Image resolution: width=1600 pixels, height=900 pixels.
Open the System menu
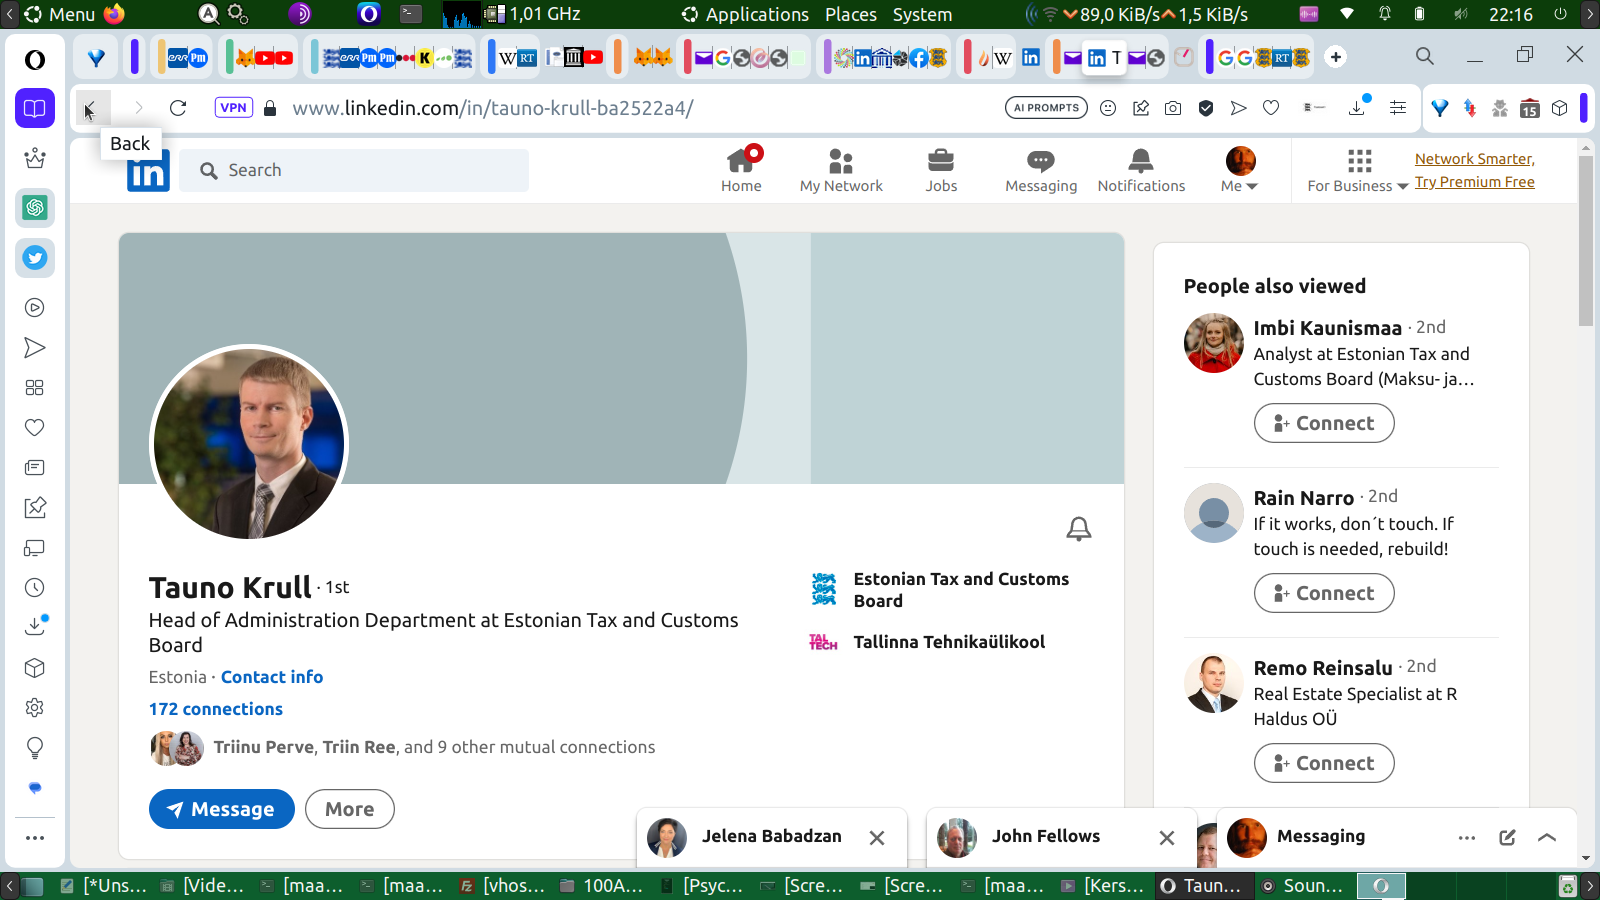click(x=922, y=14)
